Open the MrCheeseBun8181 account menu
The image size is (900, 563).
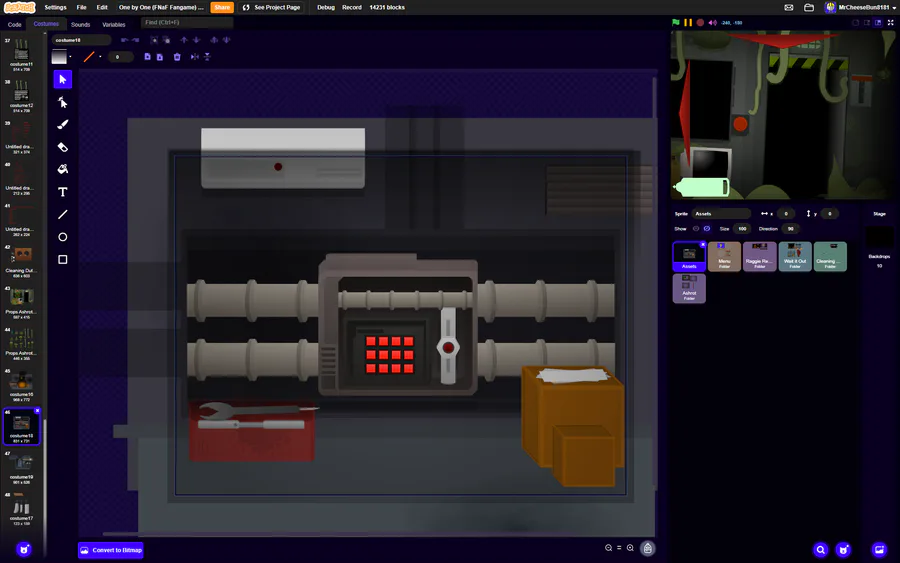point(860,7)
